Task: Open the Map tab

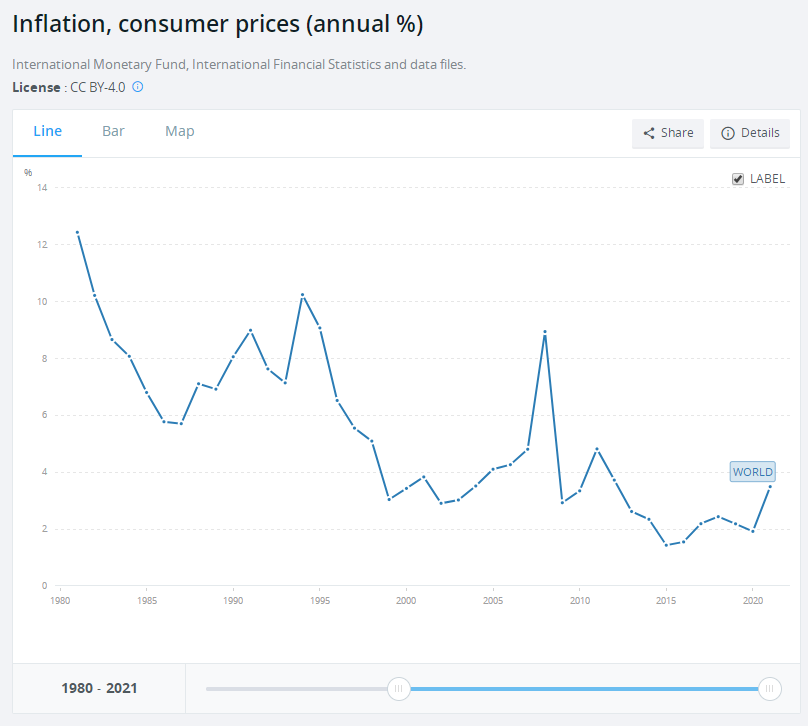Action: pos(180,132)
